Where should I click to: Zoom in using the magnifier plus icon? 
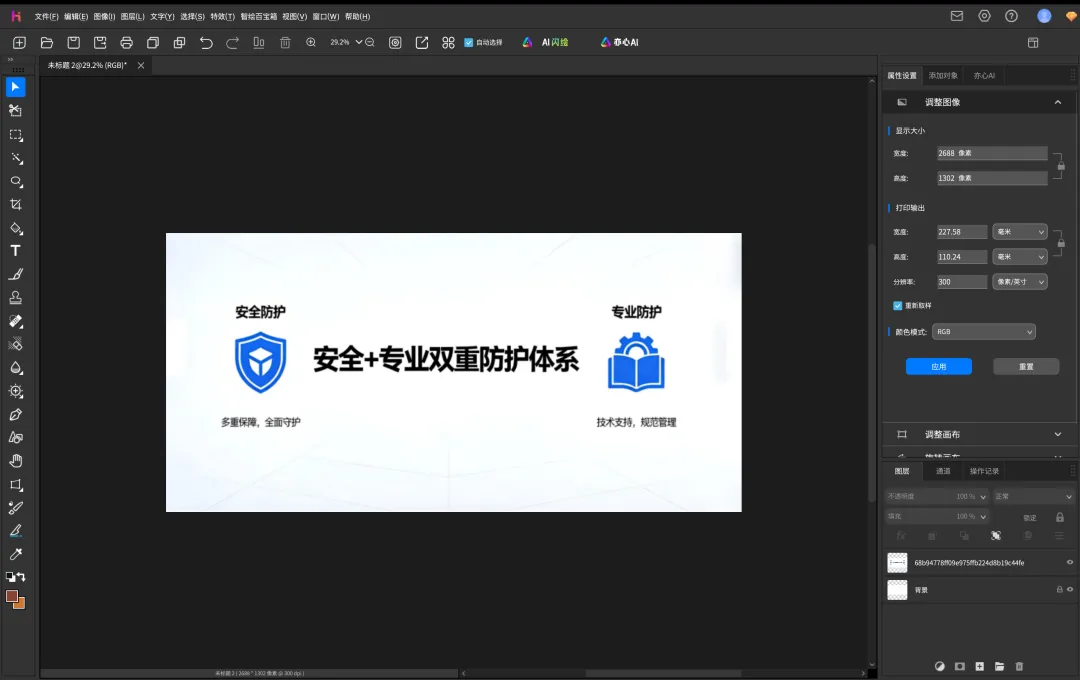click(x=311, y=43)
